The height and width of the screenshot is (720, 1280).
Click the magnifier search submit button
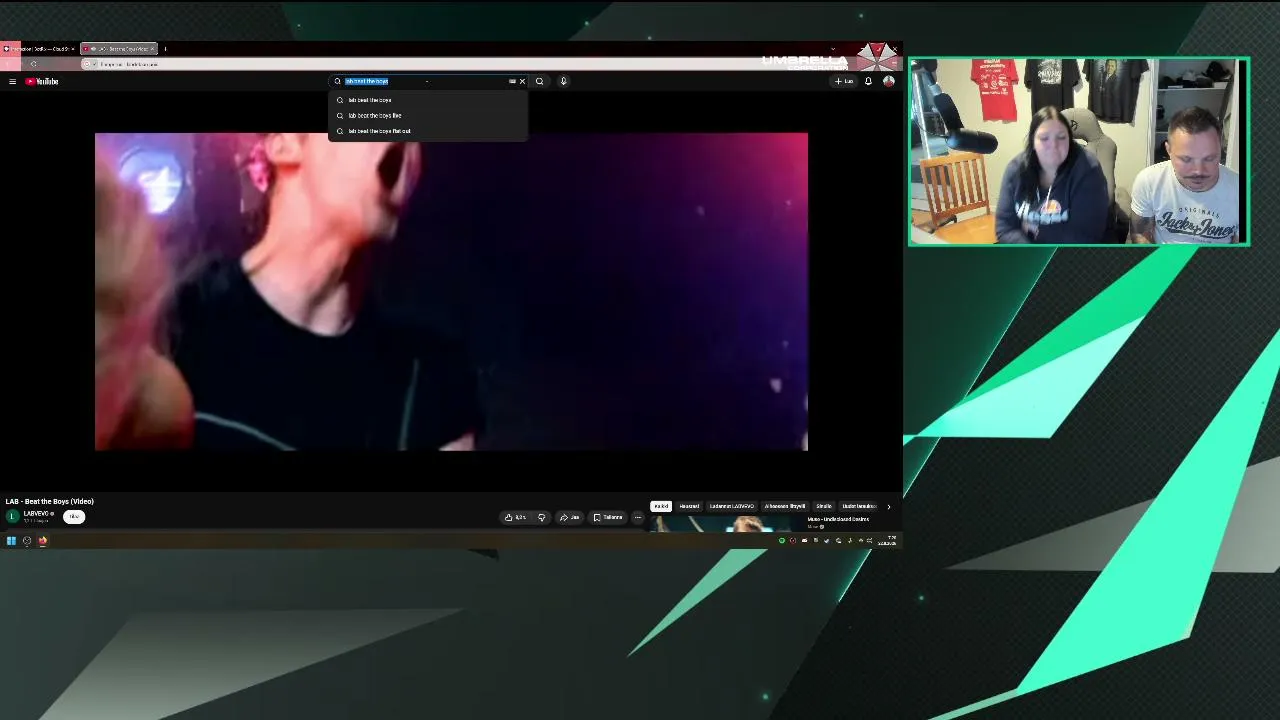pyautogui.click(x=539, y=81)
